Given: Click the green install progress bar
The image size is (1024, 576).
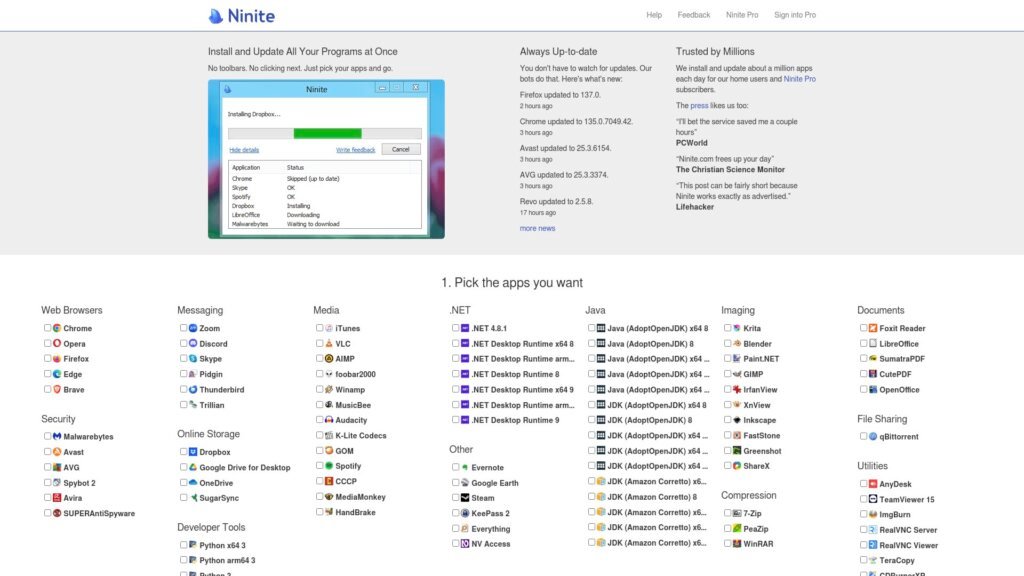Looking at the screenshot, I should (327, 133).
